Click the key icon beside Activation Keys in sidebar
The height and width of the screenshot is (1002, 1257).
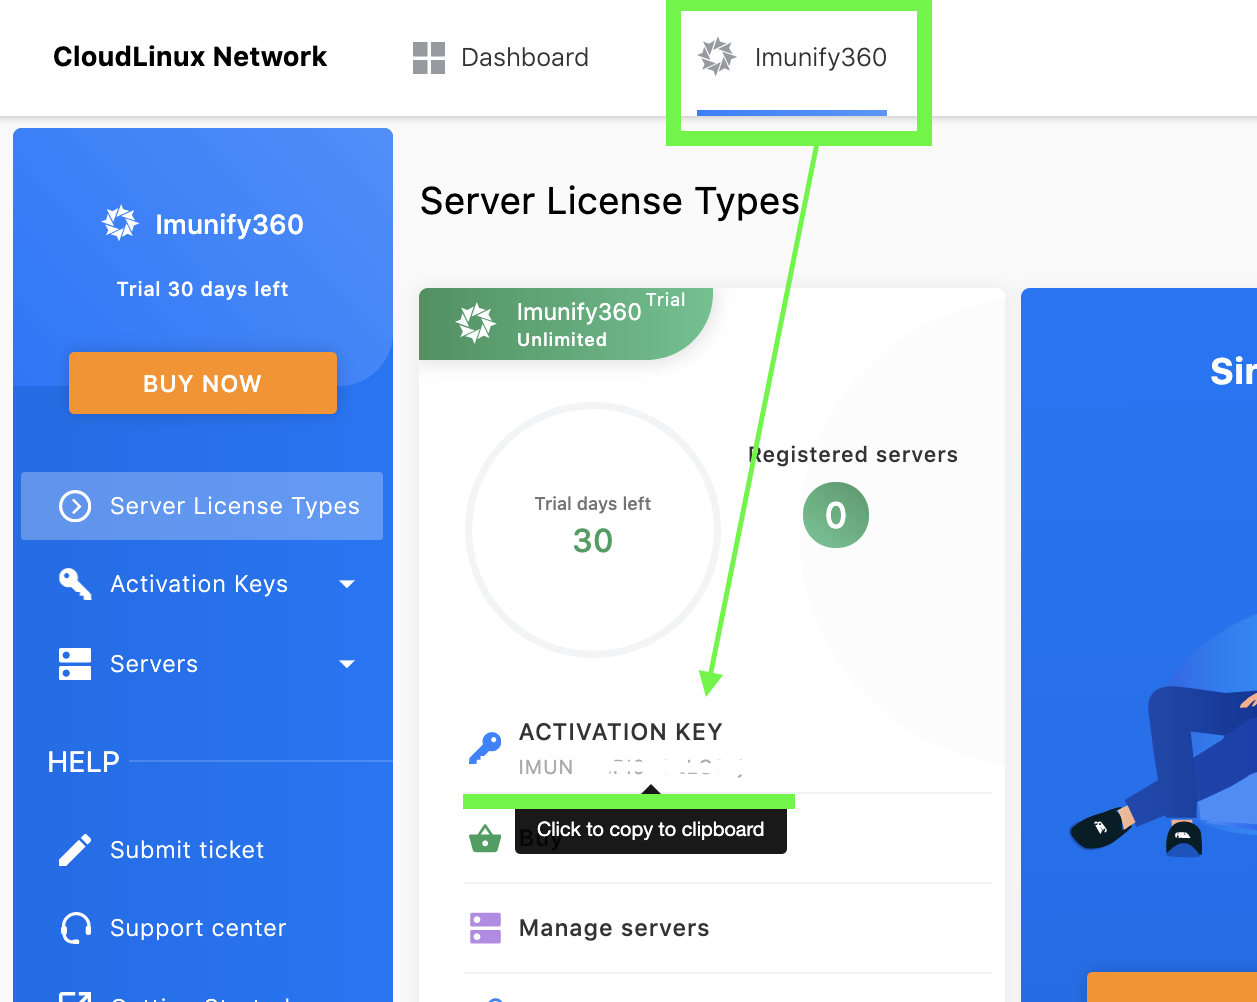tap(75, 584)
